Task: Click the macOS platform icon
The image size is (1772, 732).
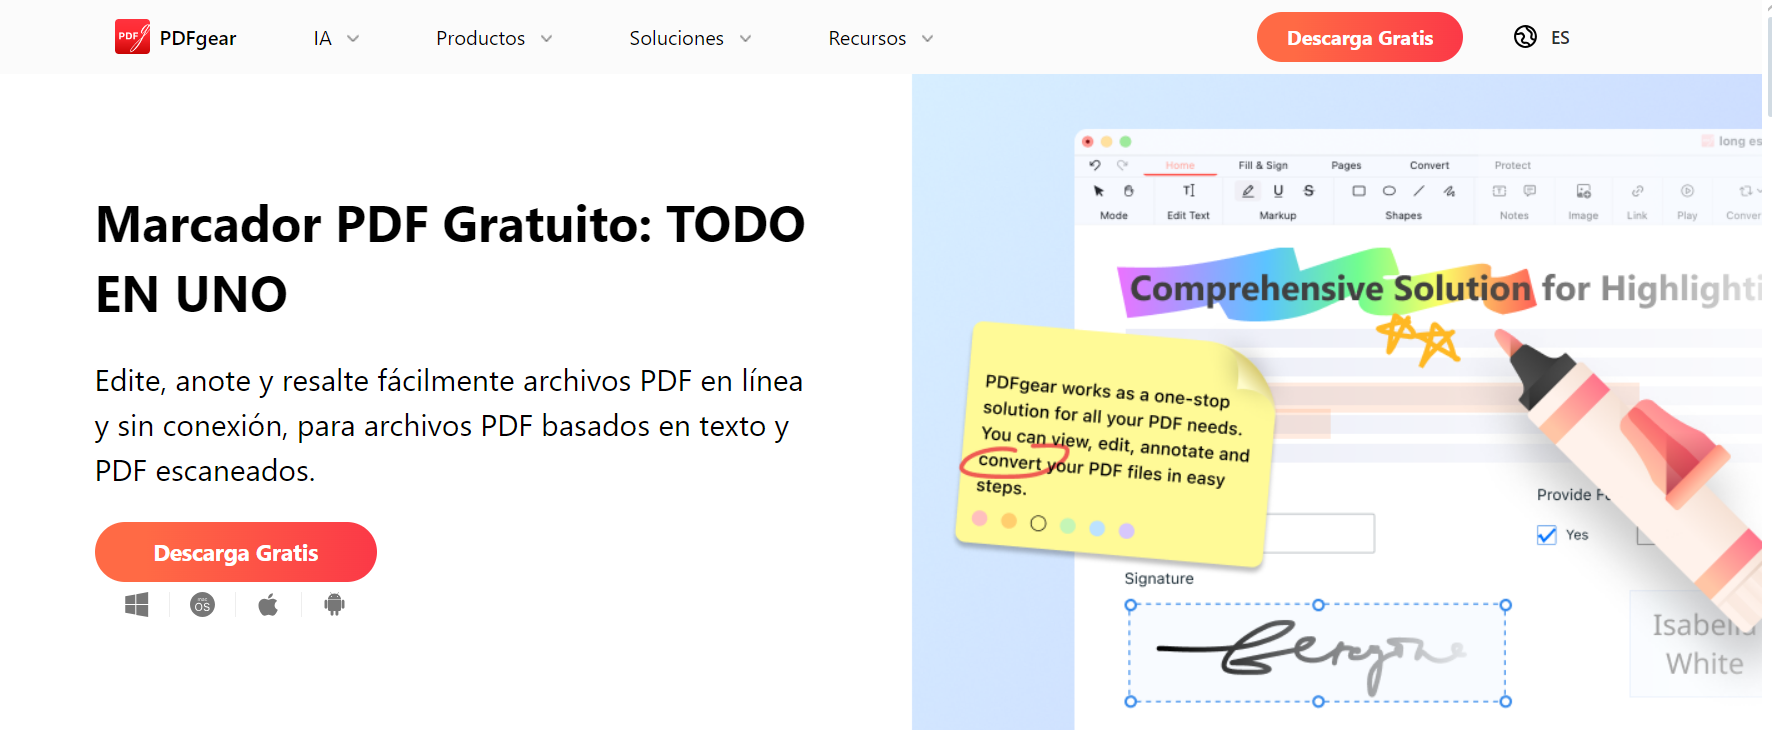Action: click(203, 605)
